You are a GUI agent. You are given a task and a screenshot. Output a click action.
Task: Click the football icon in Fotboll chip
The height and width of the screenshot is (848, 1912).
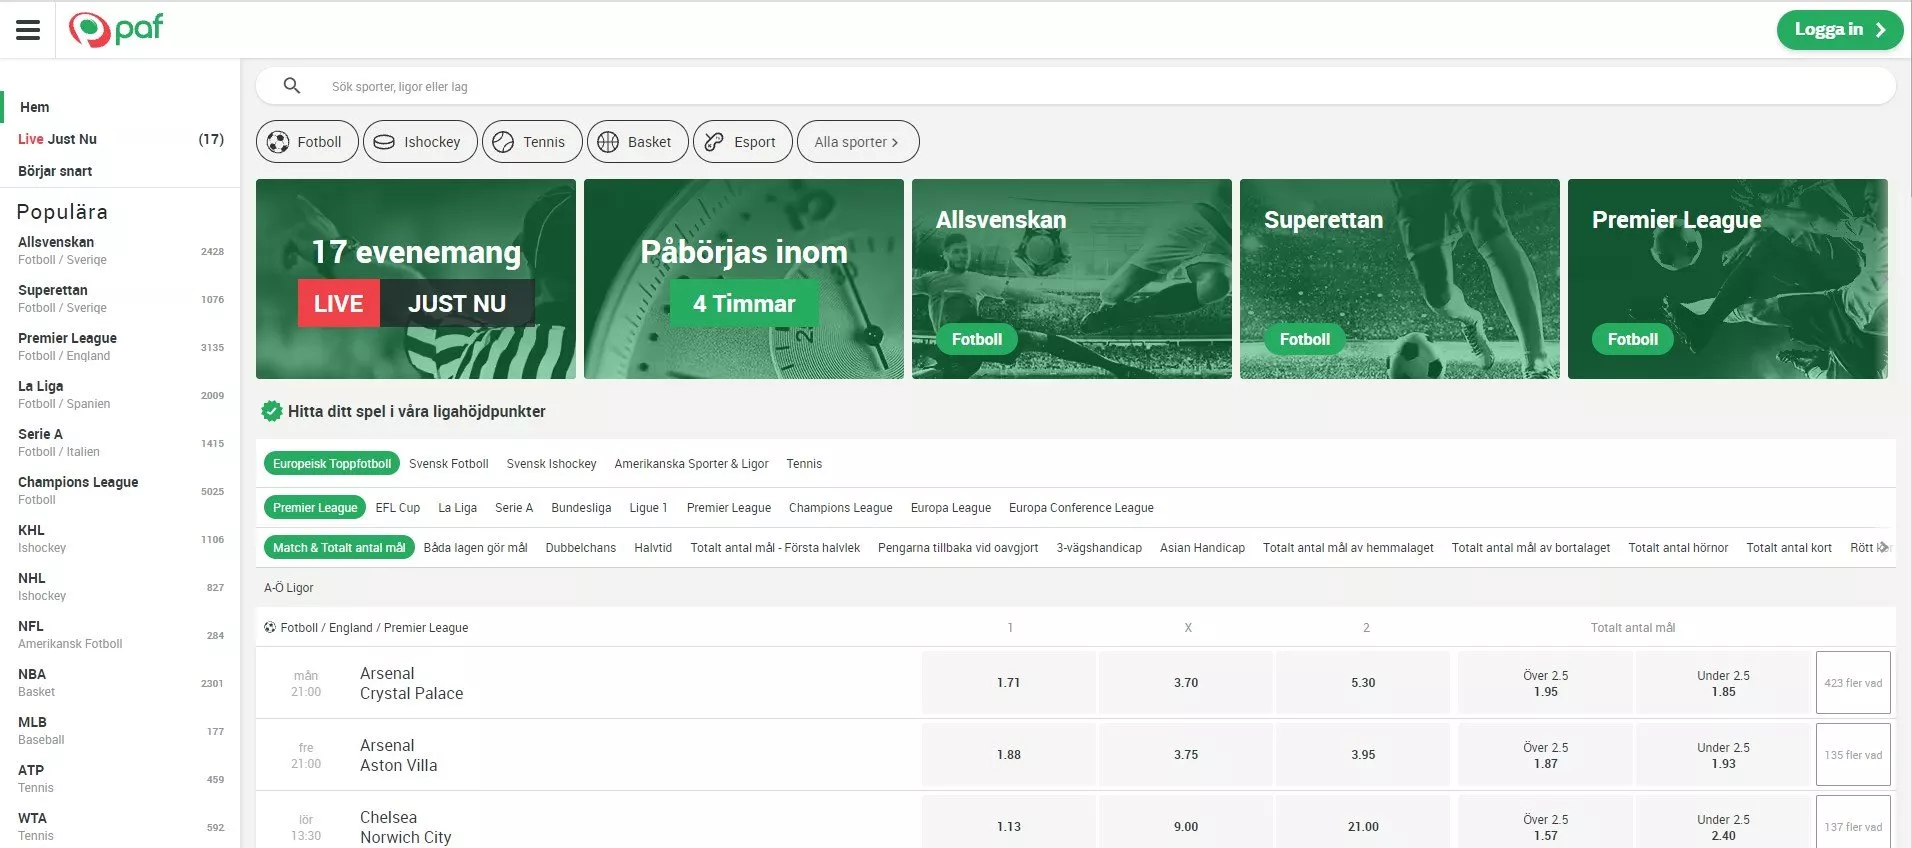278,142
